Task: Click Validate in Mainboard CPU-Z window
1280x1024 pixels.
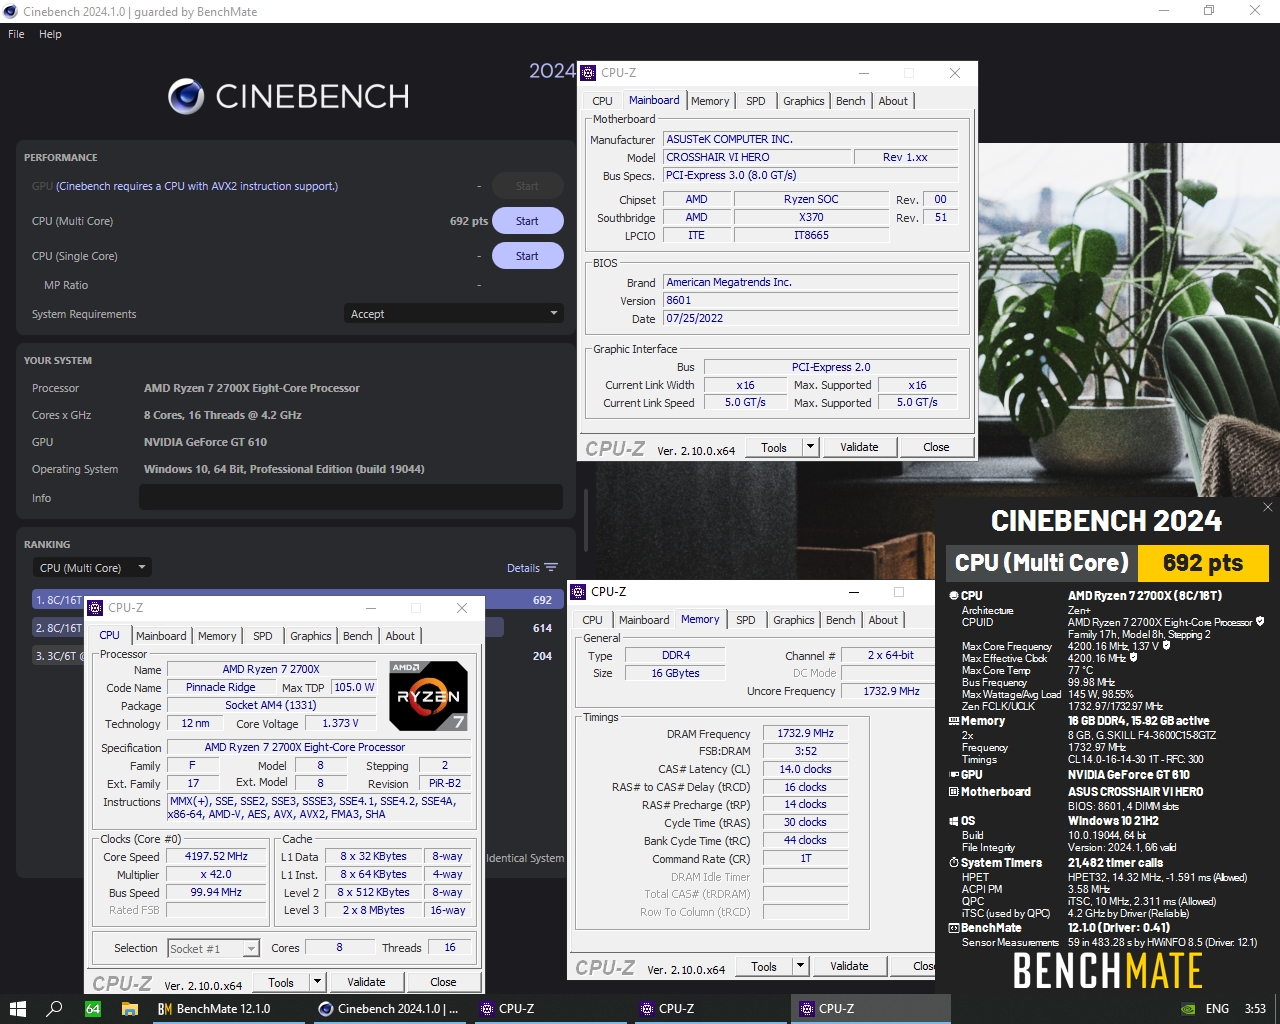Action: [x=859, y=447]
